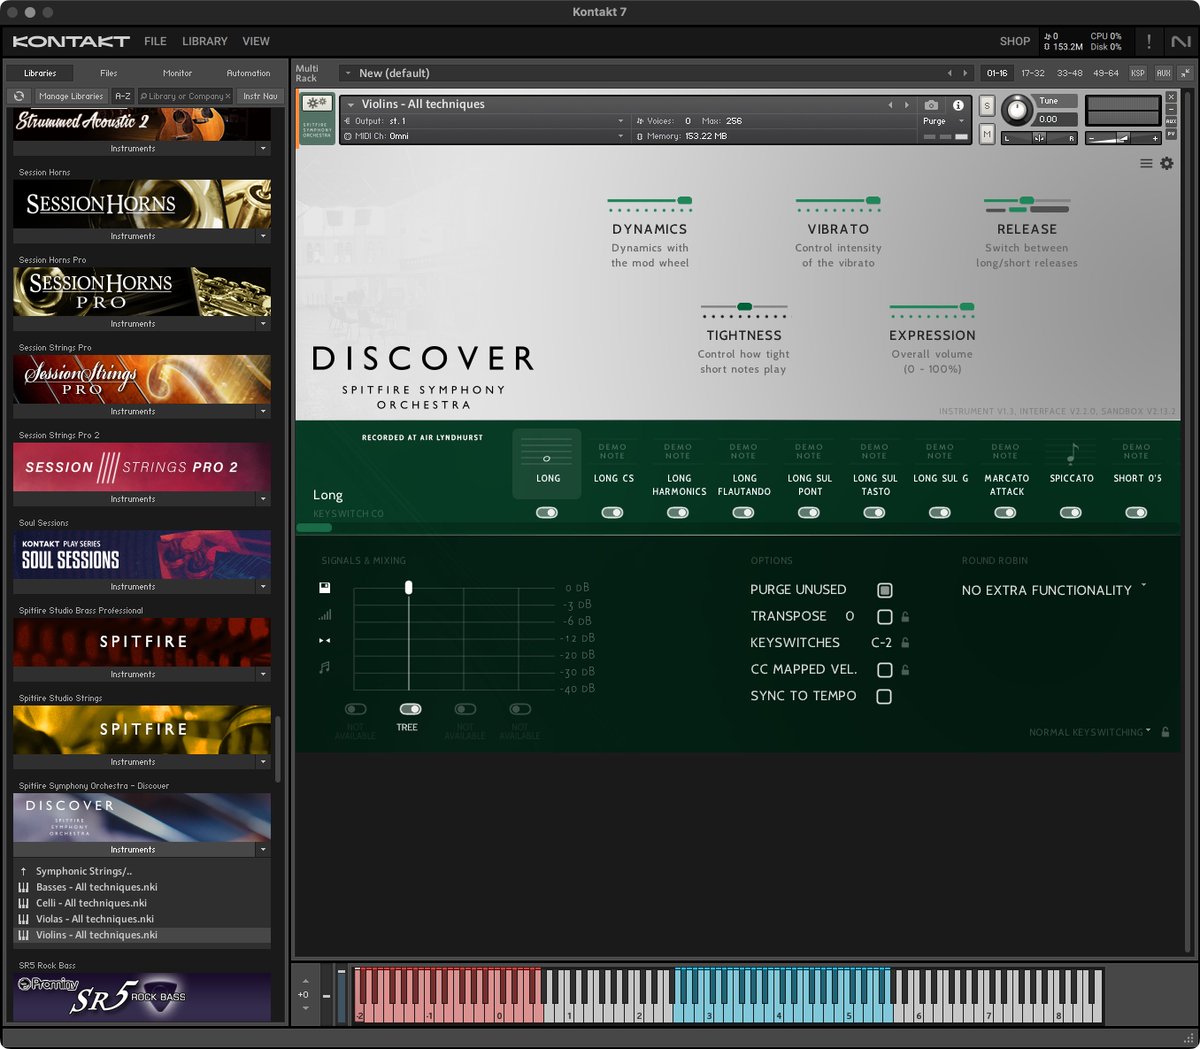1200x1049 pixels.
Task: Open the VIEW menu
Action: [256, 41]
